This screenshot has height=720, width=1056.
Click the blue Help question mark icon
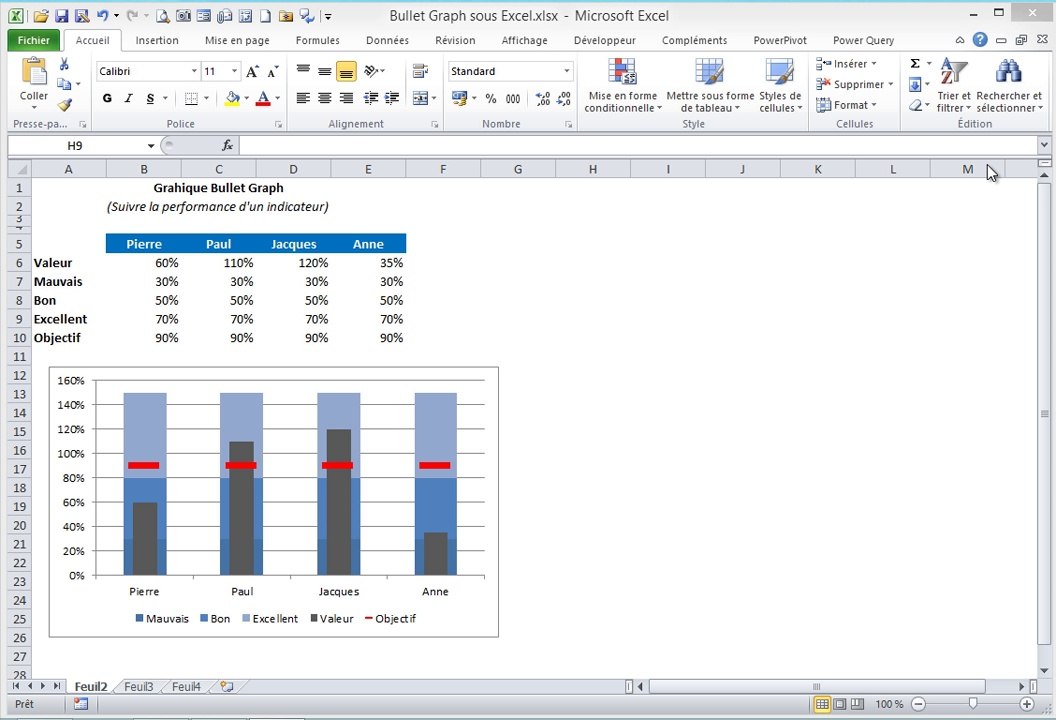pos(980,40)
